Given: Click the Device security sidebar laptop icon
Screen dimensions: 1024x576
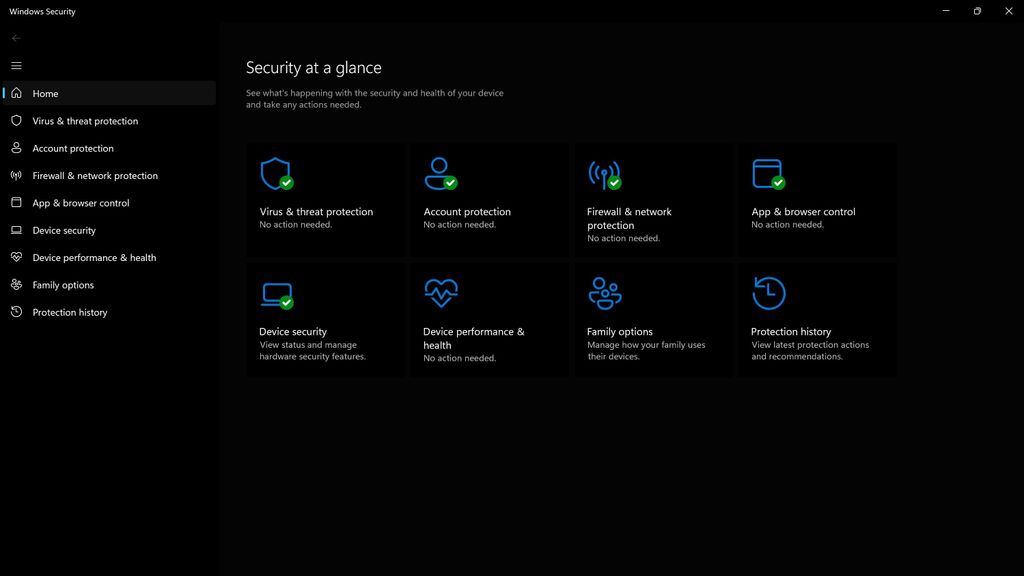Looking at the screenshot, I should point(16,230).
